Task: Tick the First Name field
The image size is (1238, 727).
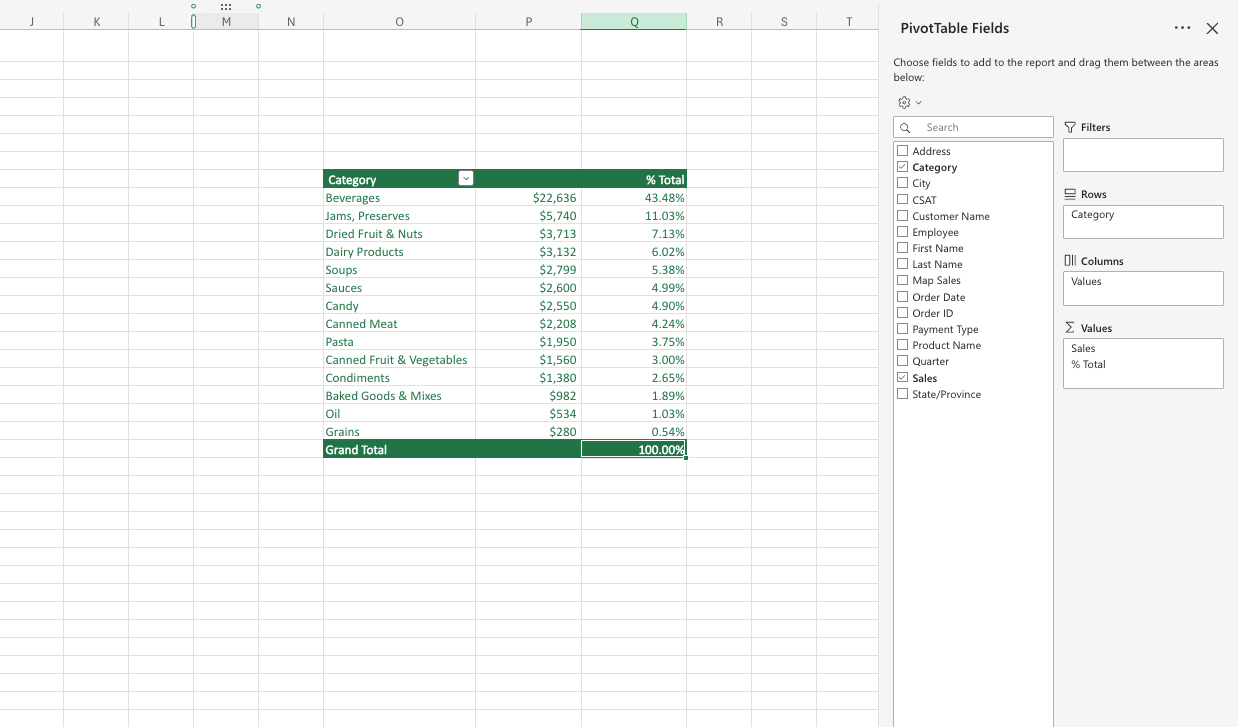Action: [x=903, y=248]
